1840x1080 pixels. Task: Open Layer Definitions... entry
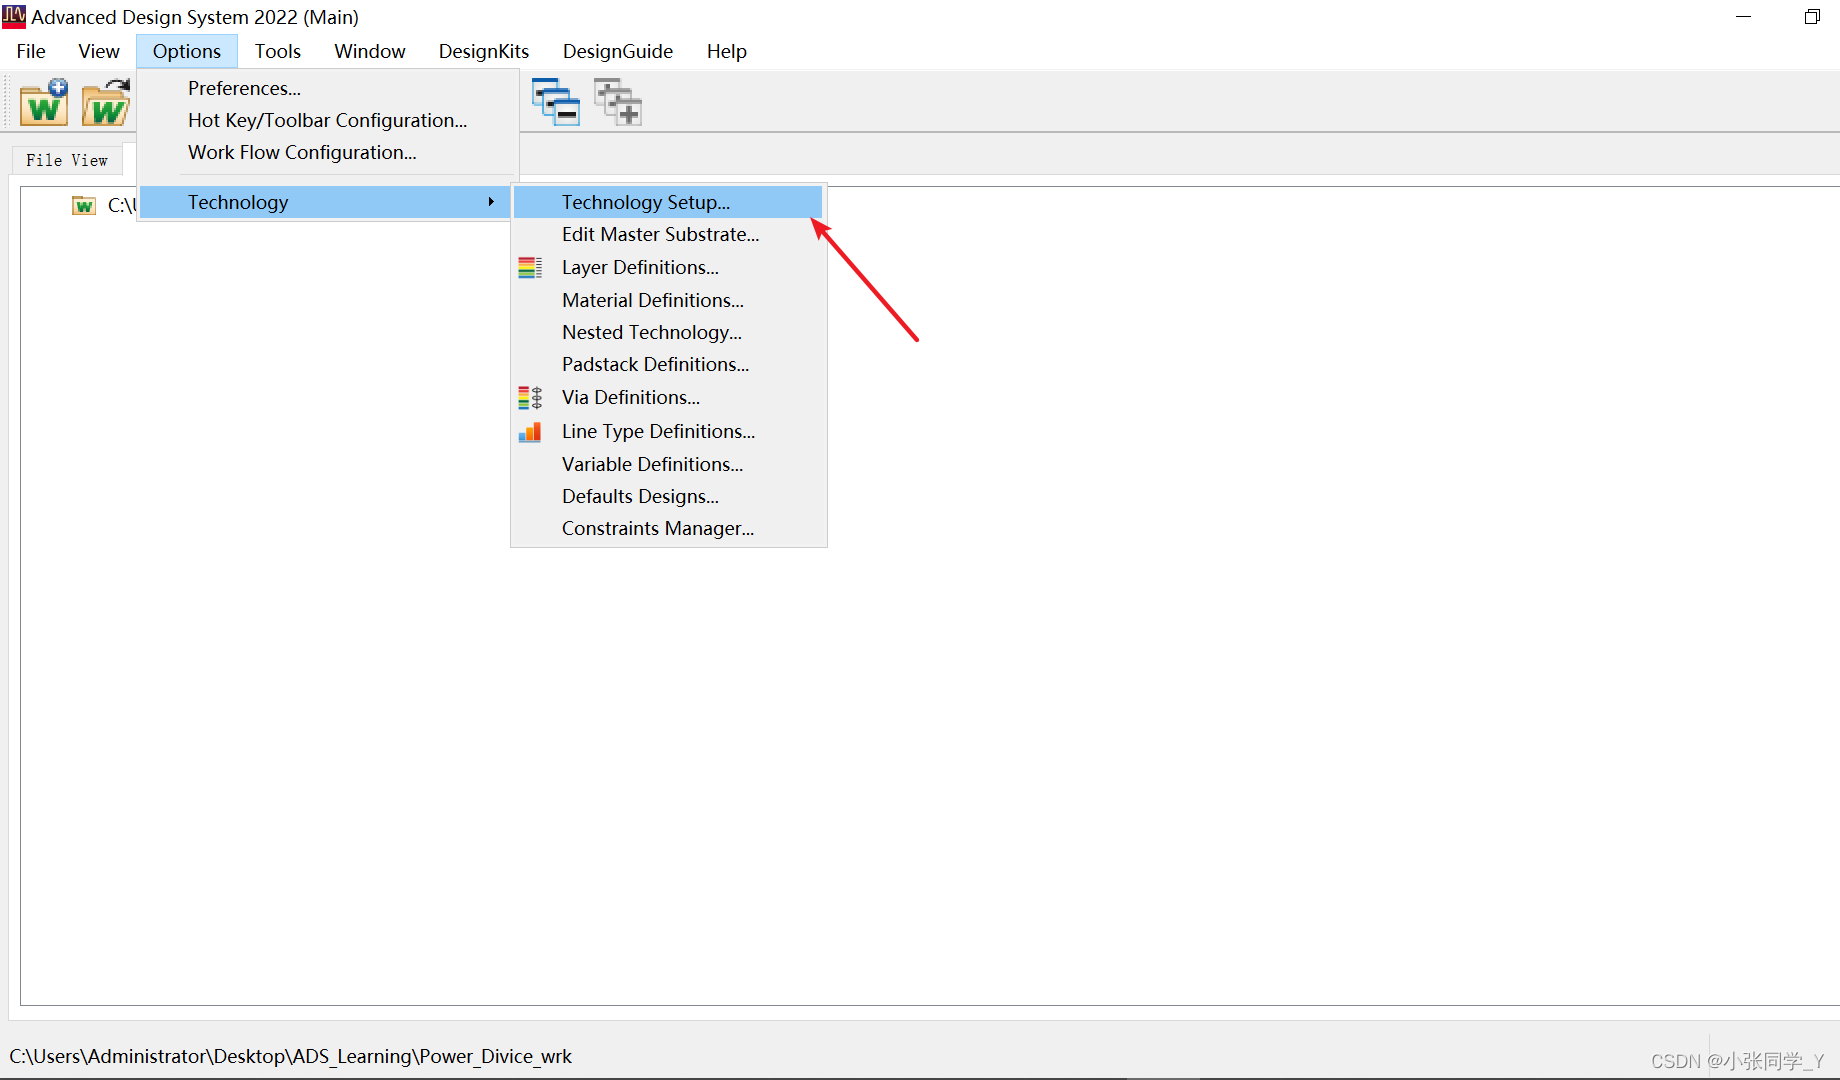[x=668, y=267]
